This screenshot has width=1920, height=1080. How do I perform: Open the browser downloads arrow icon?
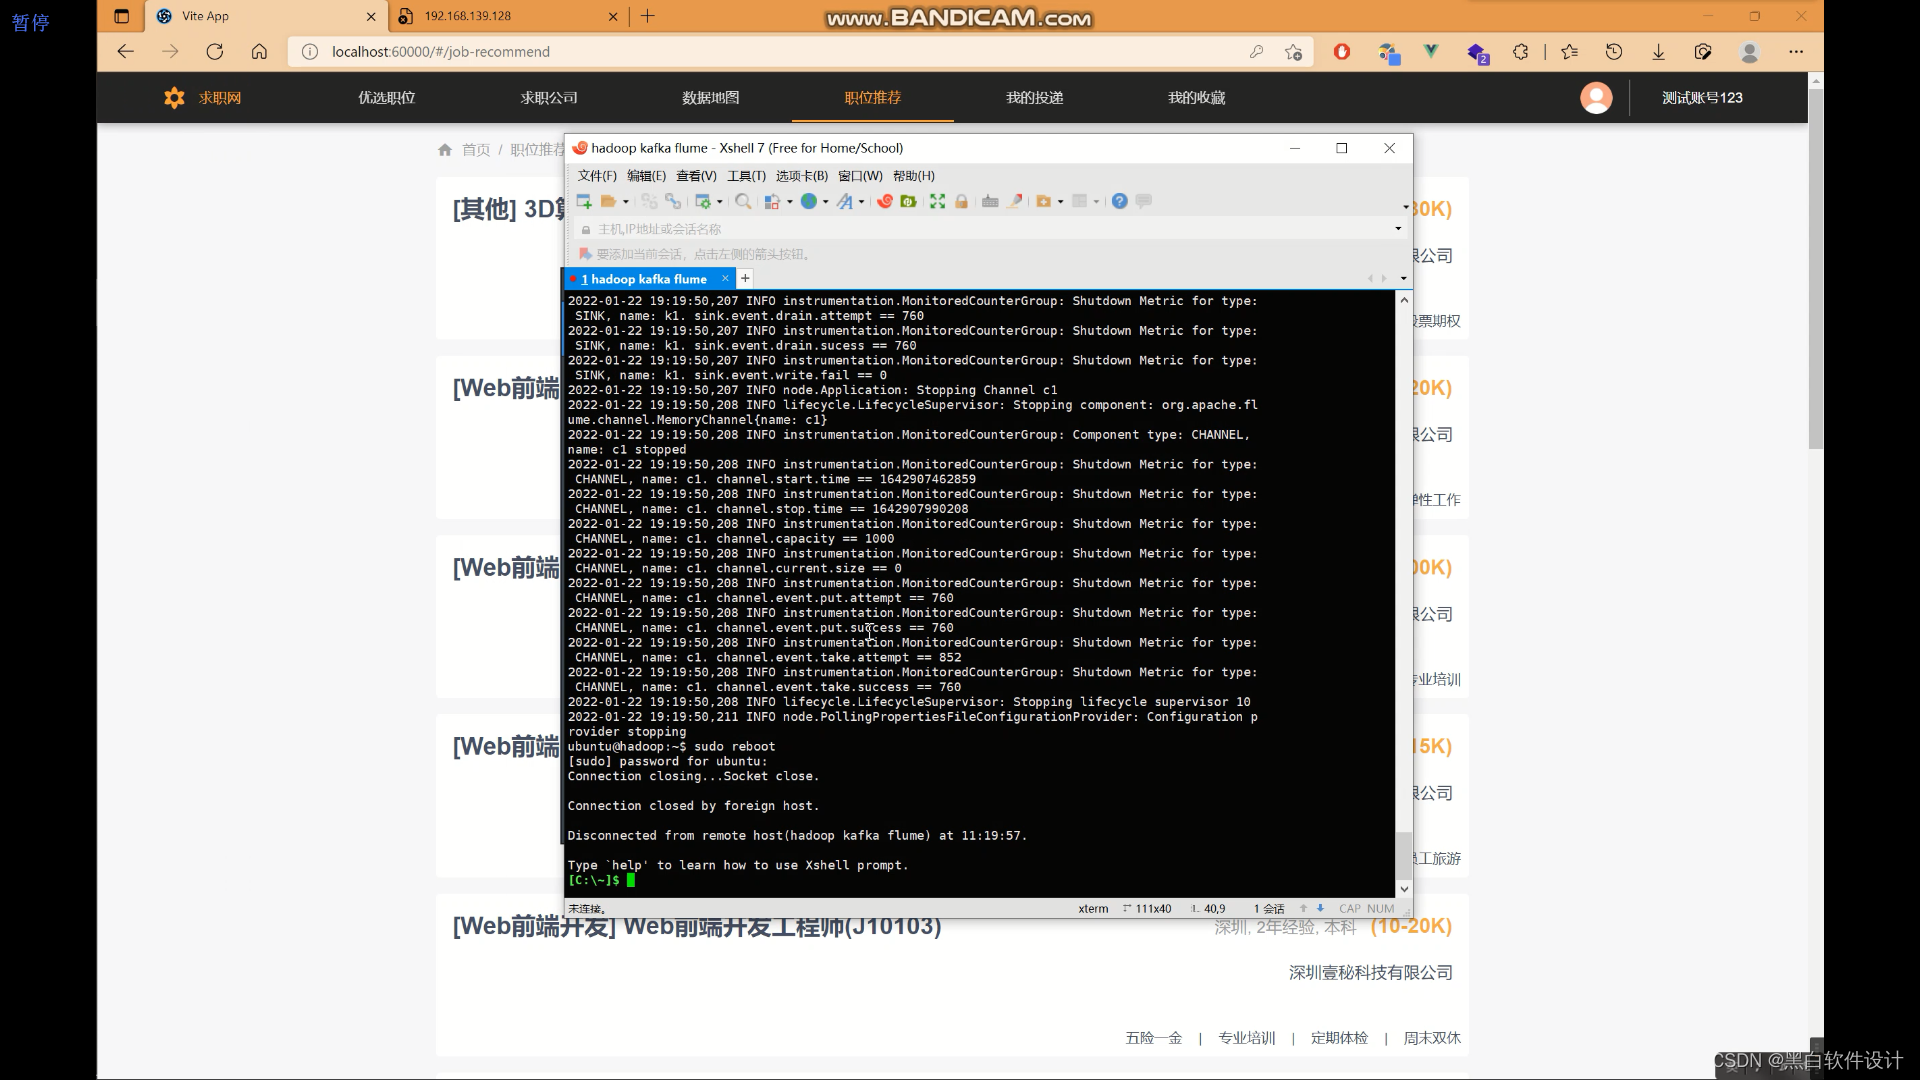[1658, 52]
